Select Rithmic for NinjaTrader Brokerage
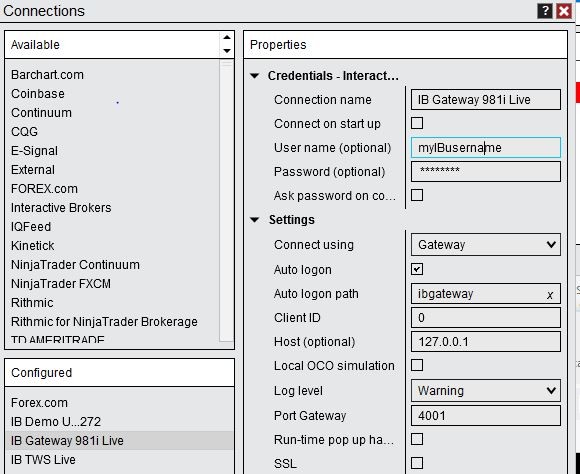580x474 pixels. (104, 322)
